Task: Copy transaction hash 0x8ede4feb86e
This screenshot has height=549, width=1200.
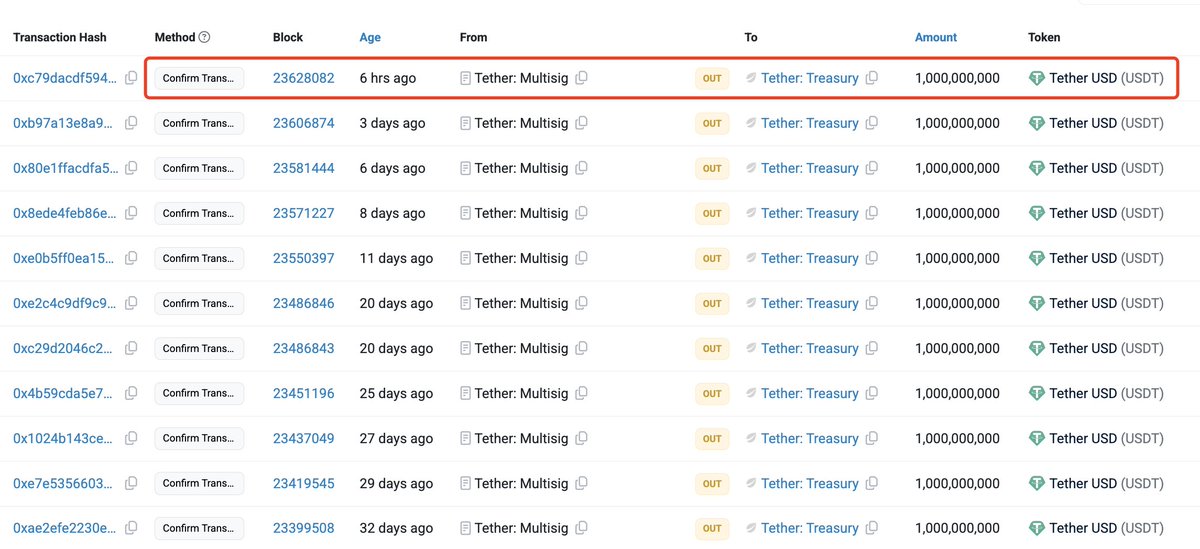Action: coord(131,213)
